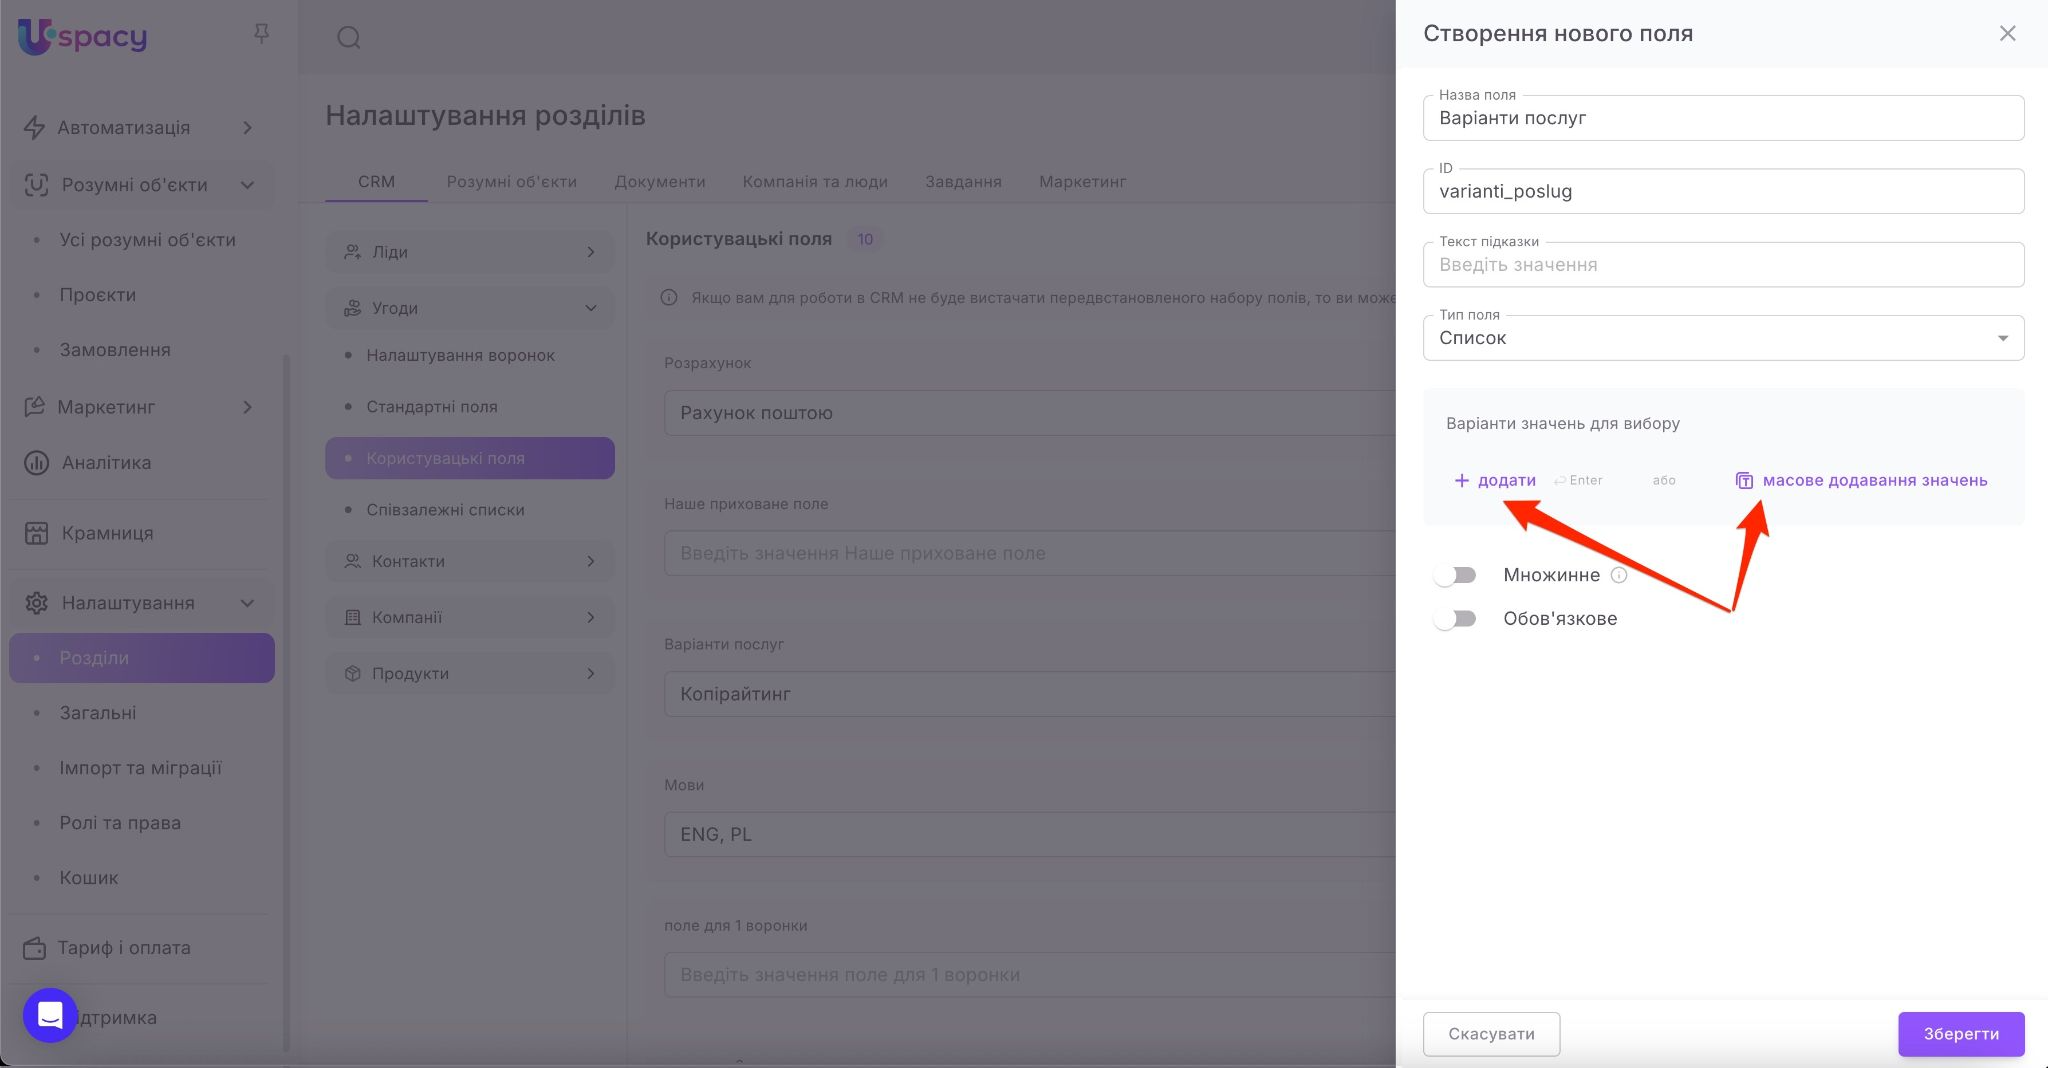Click the Аналітика chart icon
2048x1068 pixels.
(x=36, y=463)
